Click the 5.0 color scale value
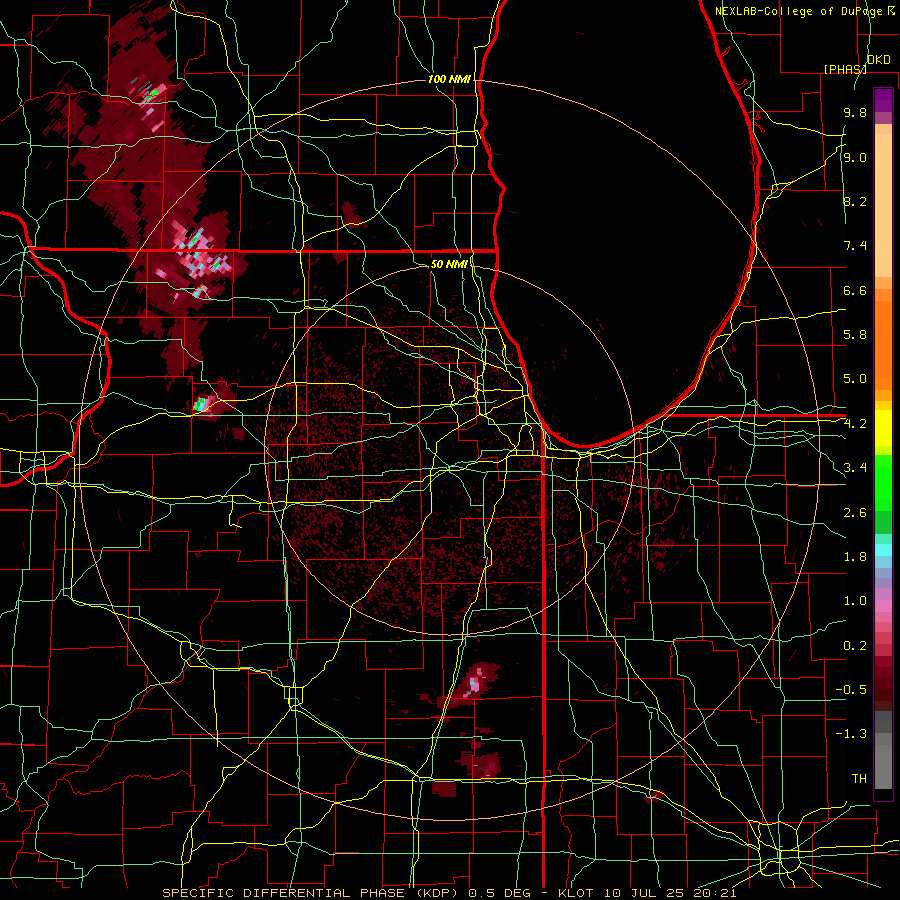 click(x=855, y=379)
